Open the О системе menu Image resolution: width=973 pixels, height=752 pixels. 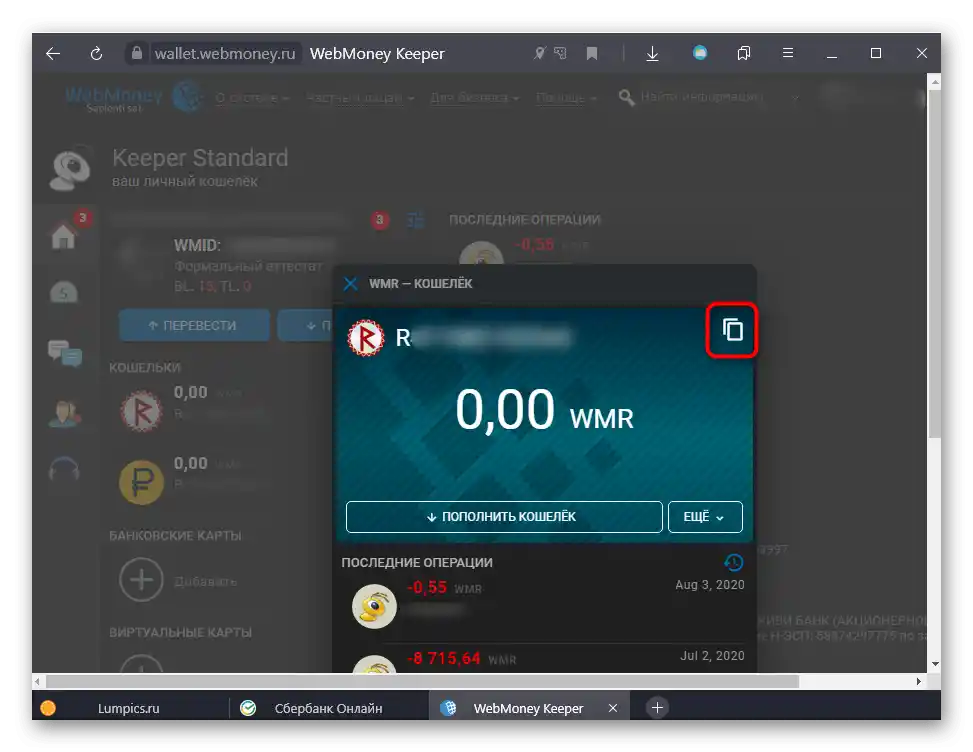[x=252, y=97]
